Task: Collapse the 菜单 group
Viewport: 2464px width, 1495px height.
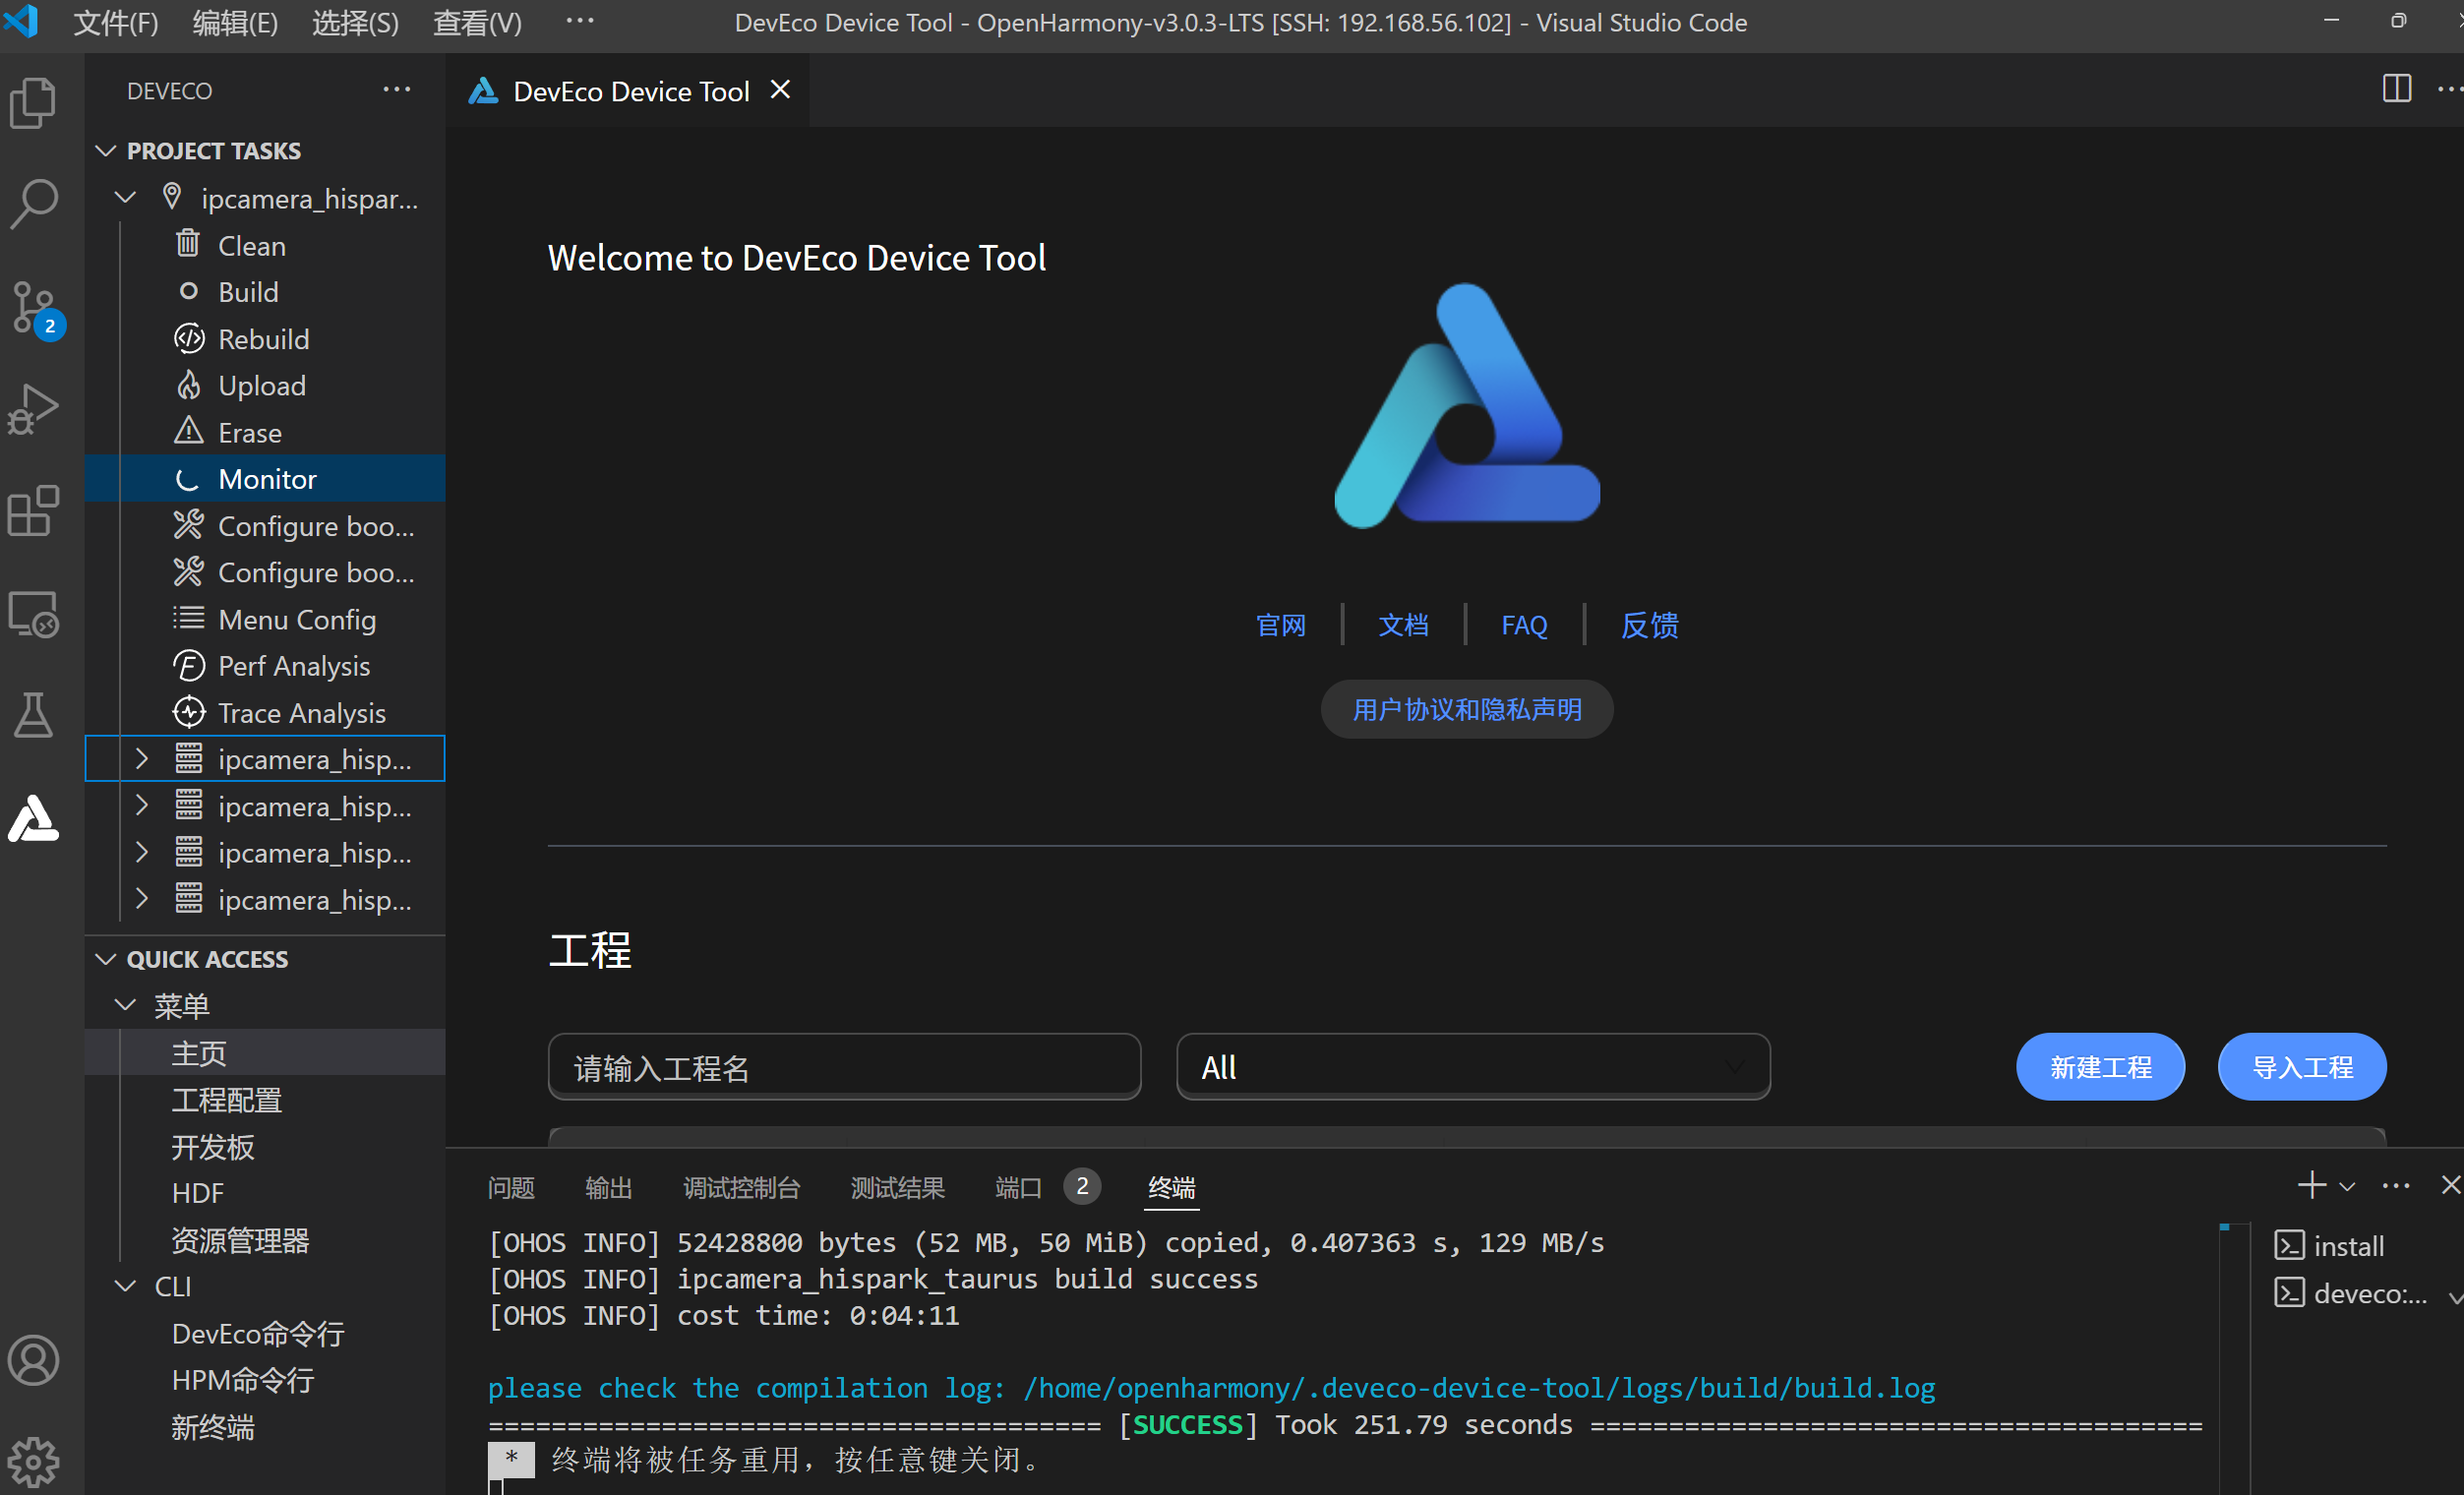Action: point(125,1005)
